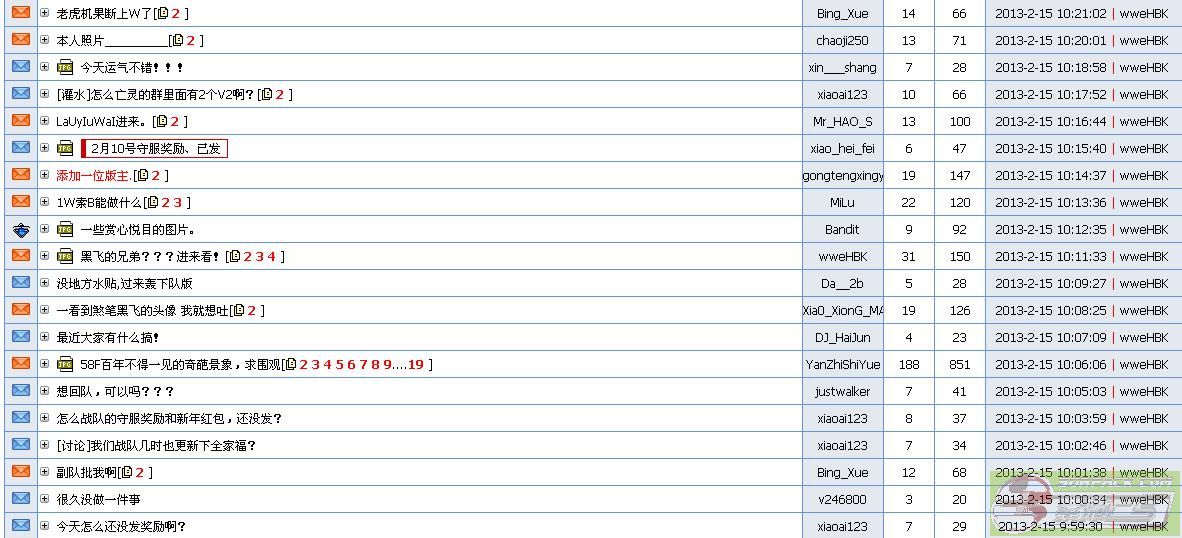Expand the thread 添加一位版主 with plus box

click(x=45, y=175)
